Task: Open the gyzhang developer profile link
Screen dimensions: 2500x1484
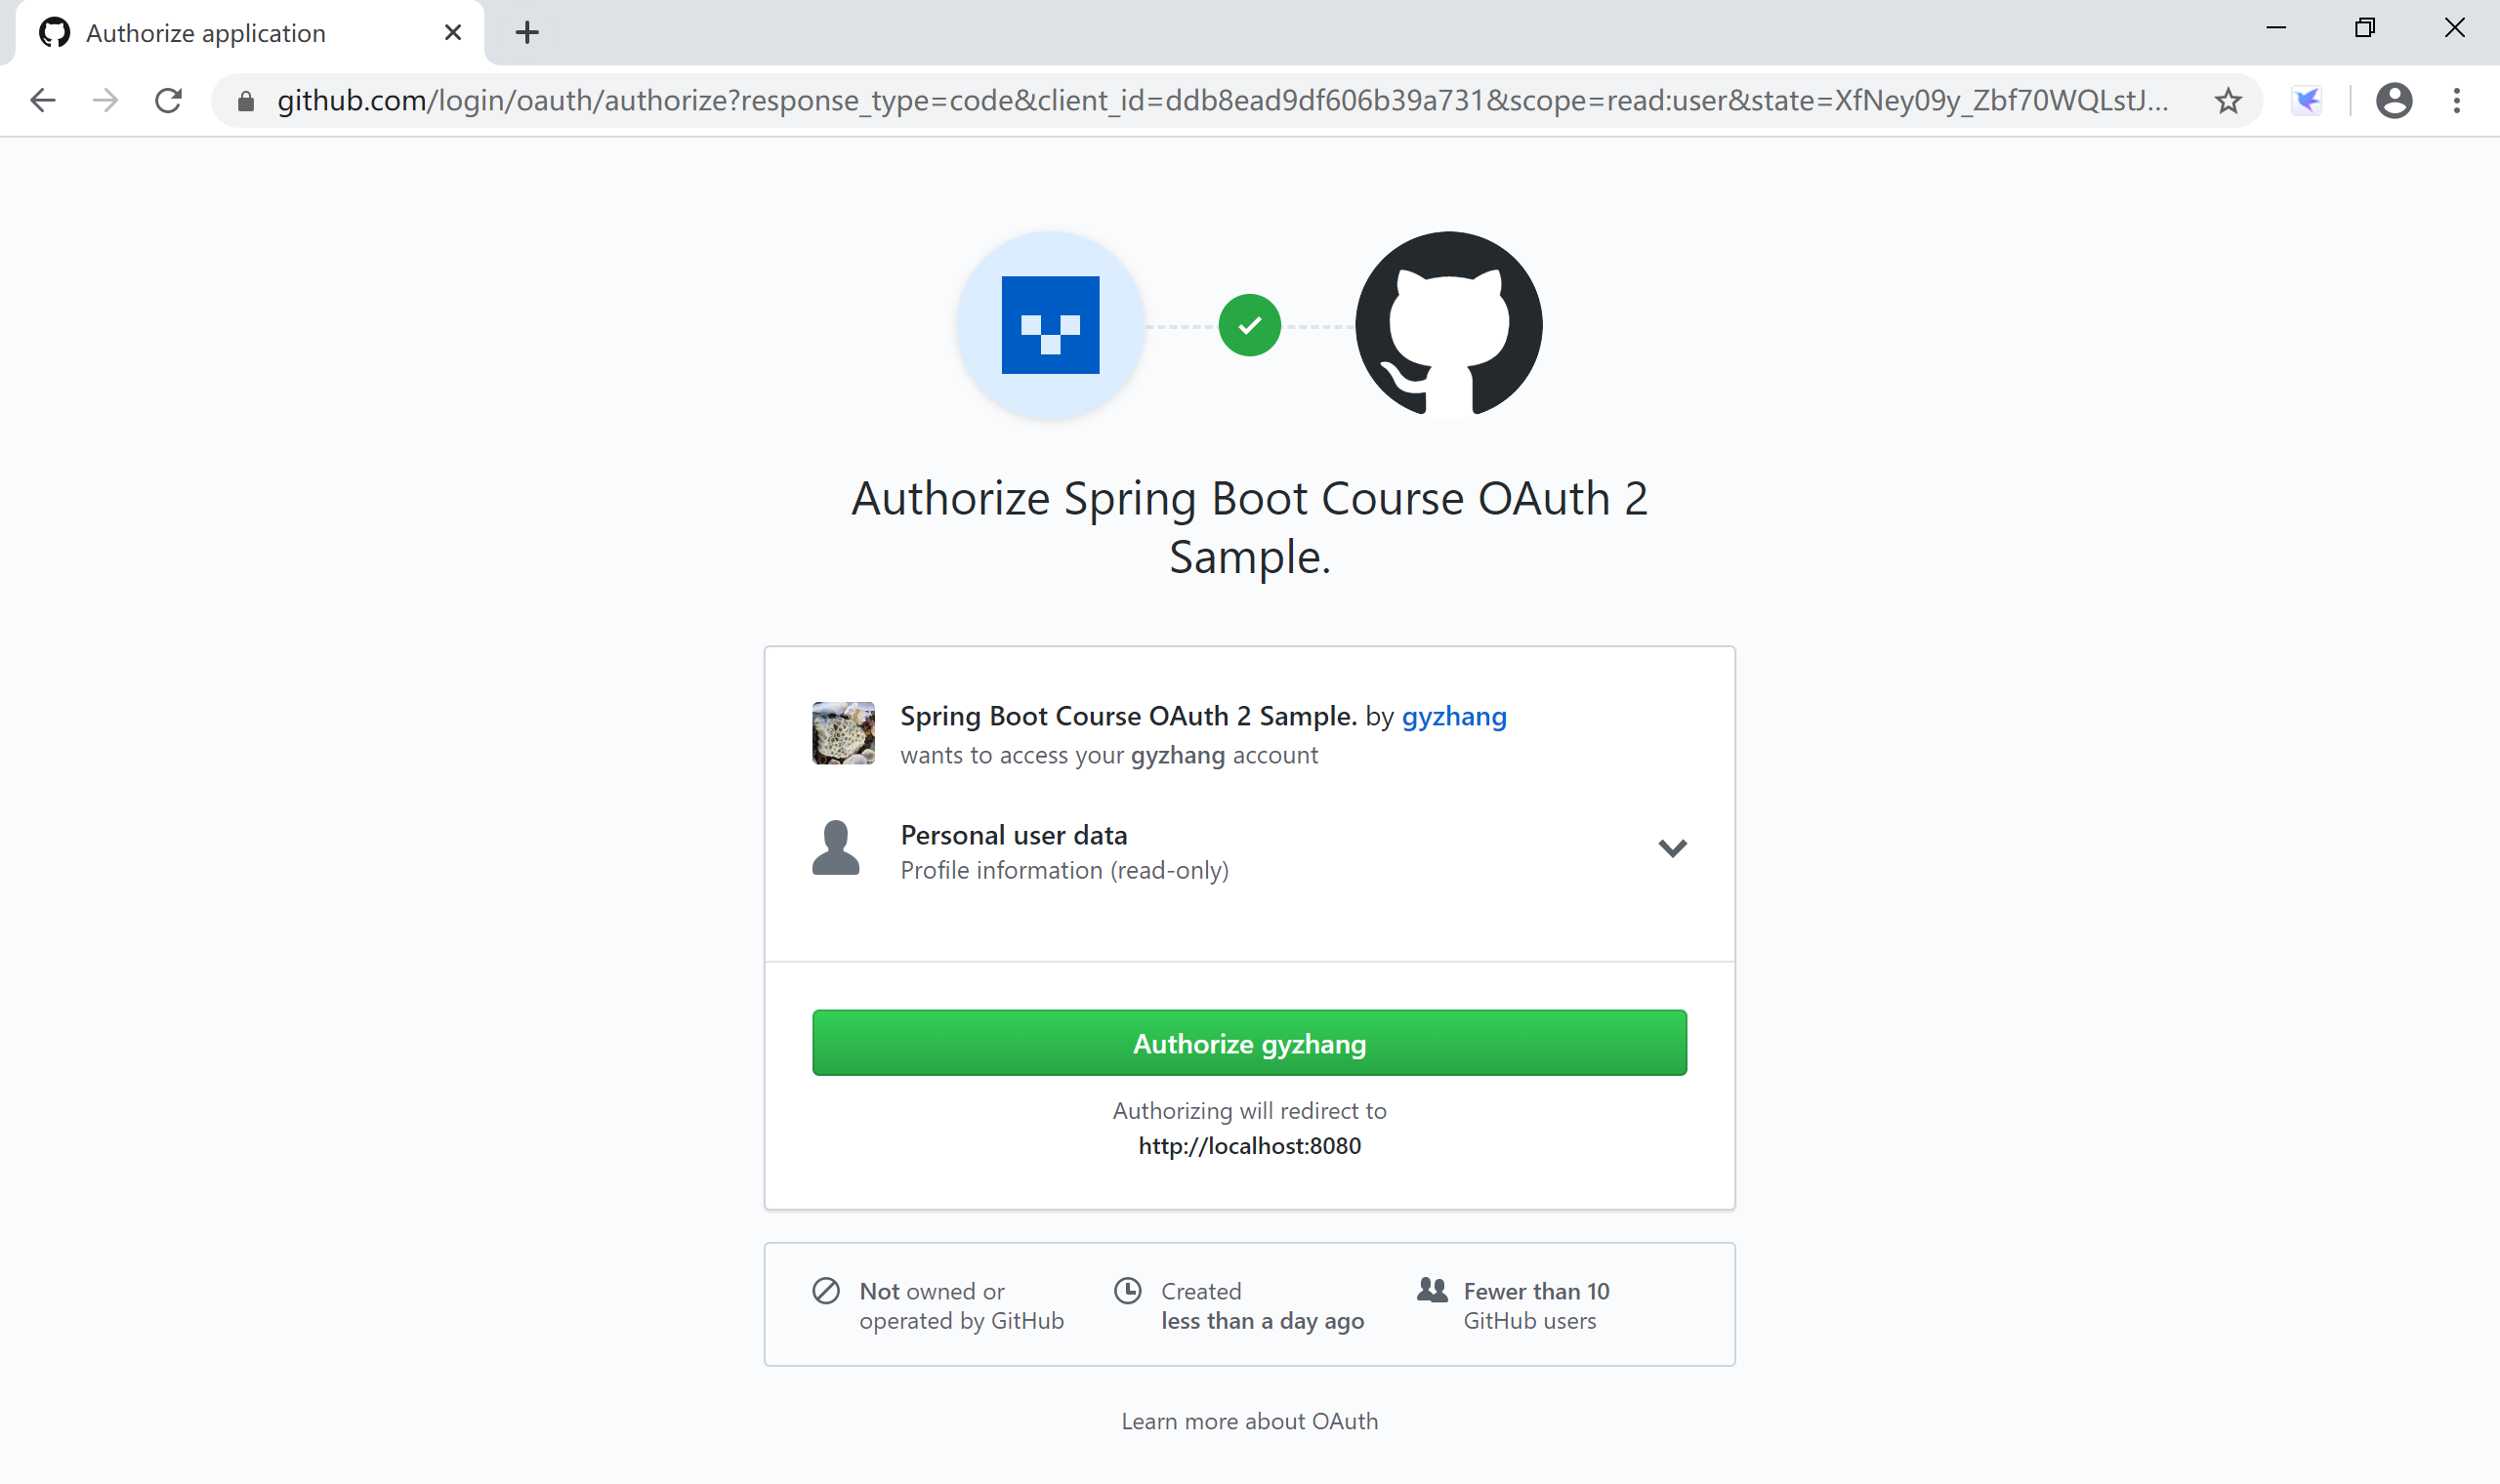Action: [x=1453, y=716]
